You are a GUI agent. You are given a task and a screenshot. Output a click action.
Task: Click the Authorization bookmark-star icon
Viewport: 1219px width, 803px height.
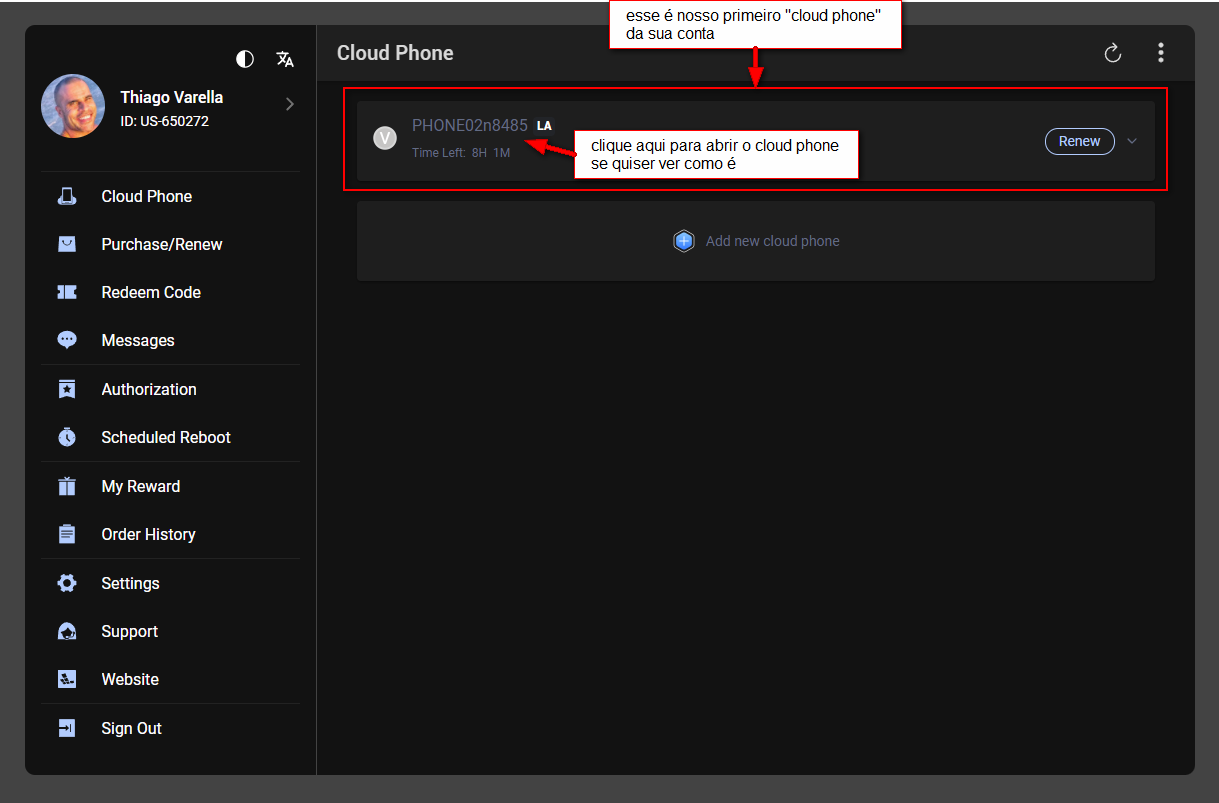click(x=67, y=389)
